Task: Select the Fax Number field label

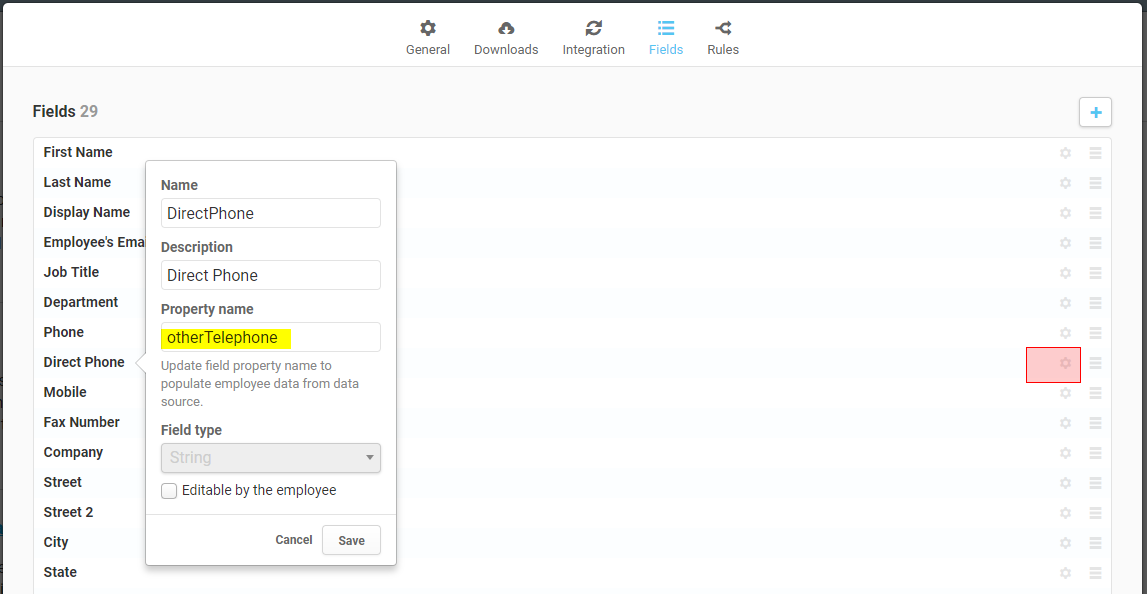Action: pyautogui.click(x=81, y=422)
